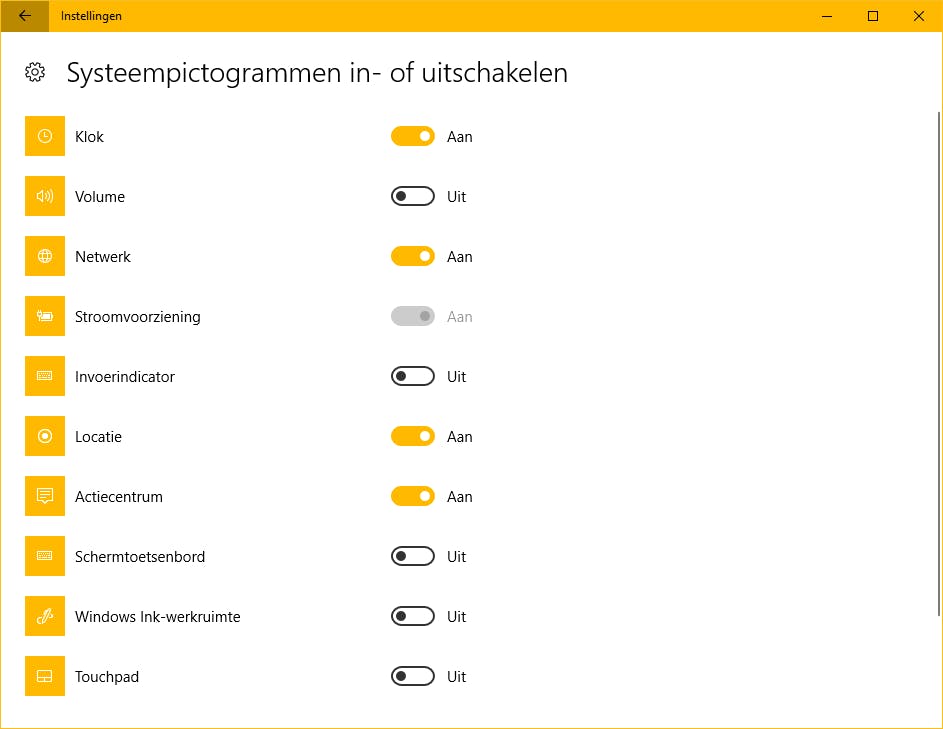This screenshot has height=729, width=943.
Task: Click the Netwerk globe icon
Action: point(45,257)
